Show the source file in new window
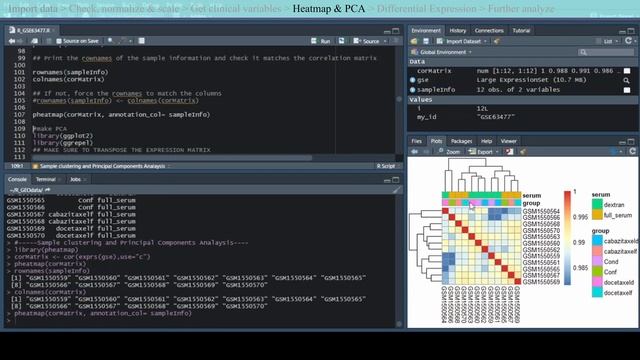The height and width of the screenshot is (360, 640). [x=34, y=41]
